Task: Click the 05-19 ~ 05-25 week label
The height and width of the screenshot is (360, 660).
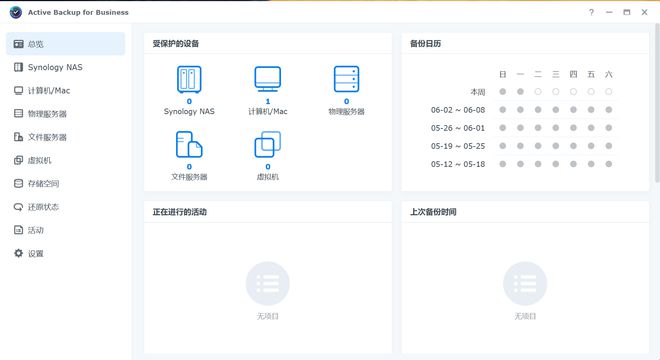Action: (x=458, y=146)
